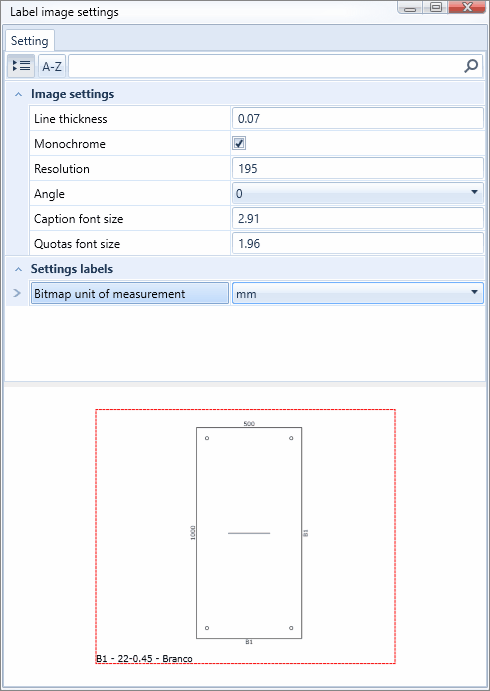Click the property search field
Image resolution: width=490 pixels, height=691 pixels.
coord(266,67)
